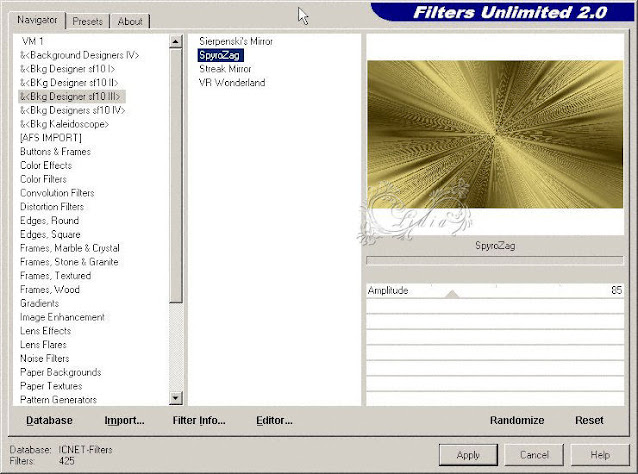Viewport: 638px width, 474px height.
Task: Apply the SpyroZag filter
Action: 468,455
